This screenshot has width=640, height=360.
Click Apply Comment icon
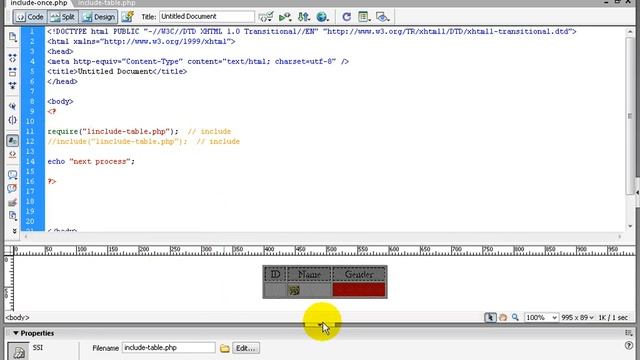pyautogui.click(x=13, y=175)
